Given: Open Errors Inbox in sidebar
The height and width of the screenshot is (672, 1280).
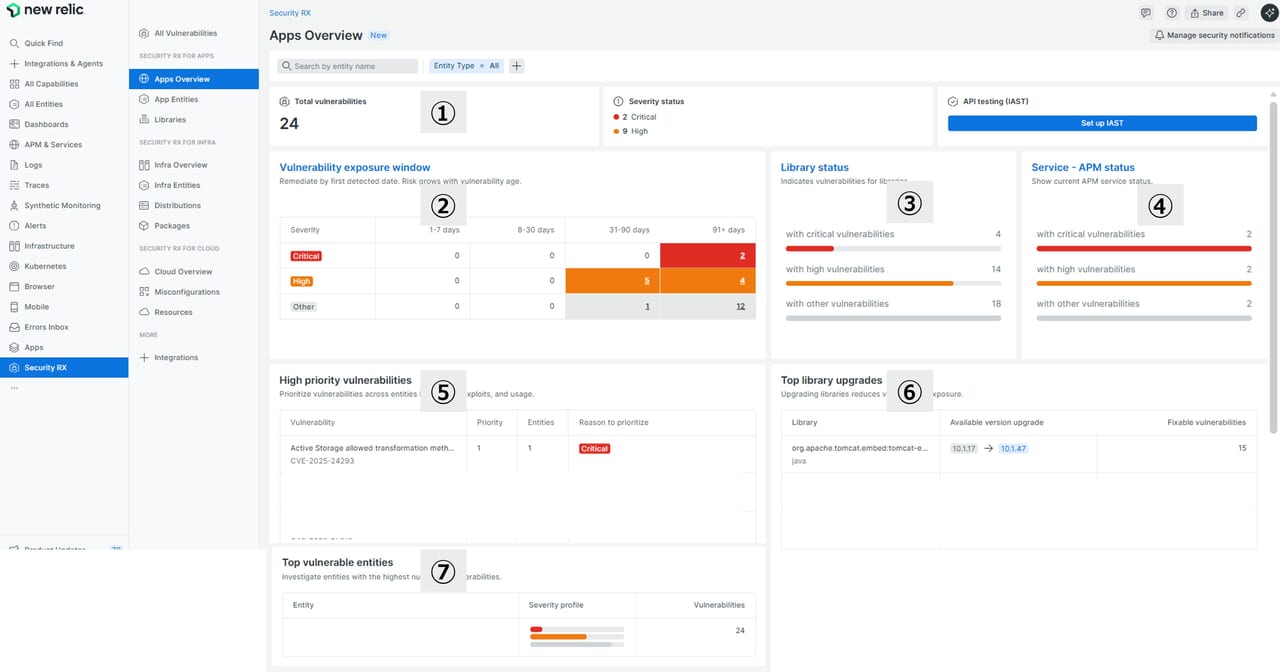Looking at the screenshot, I should (x=47, y=328).
